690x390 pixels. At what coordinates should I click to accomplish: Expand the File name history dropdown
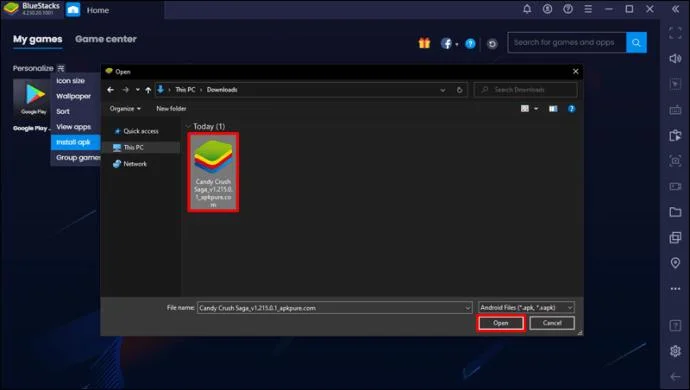[467, 308]
